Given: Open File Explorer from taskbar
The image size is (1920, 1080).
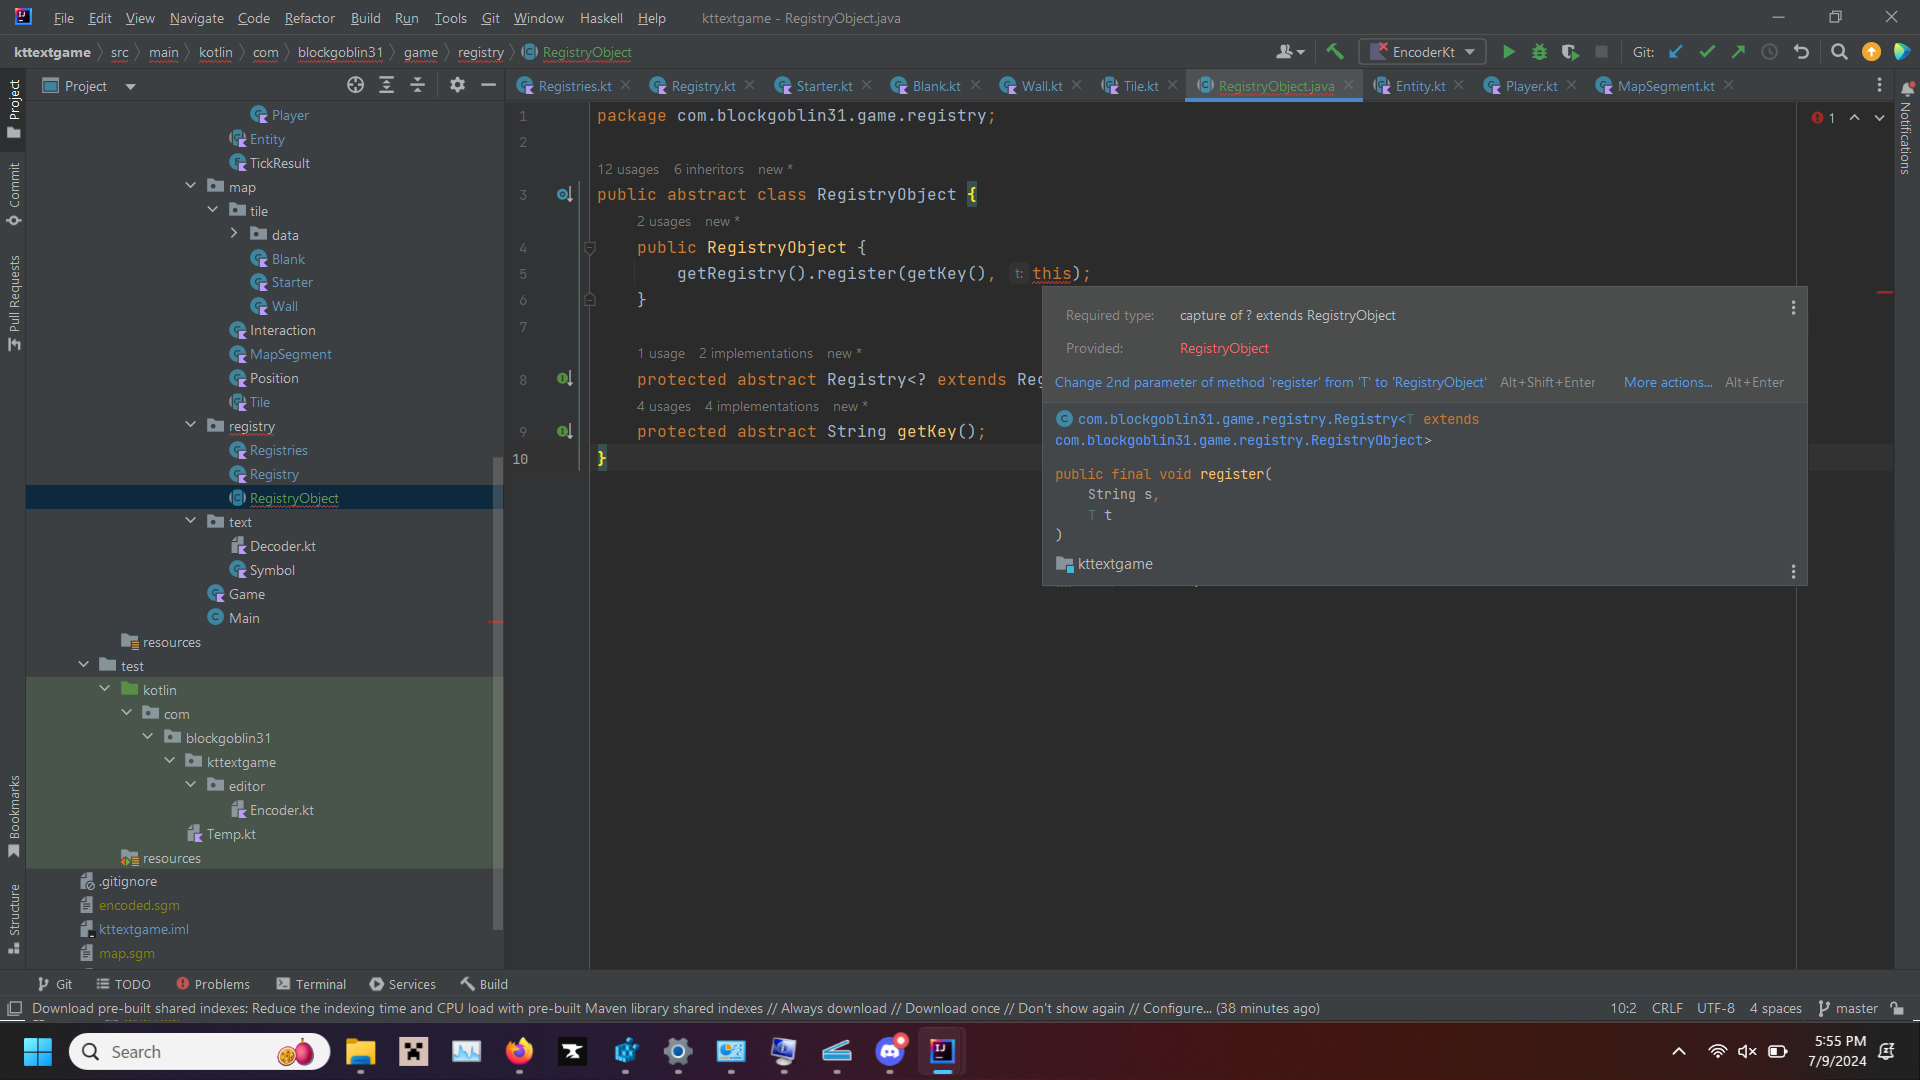Looking at the screenshot, I should click(360, 1052).
